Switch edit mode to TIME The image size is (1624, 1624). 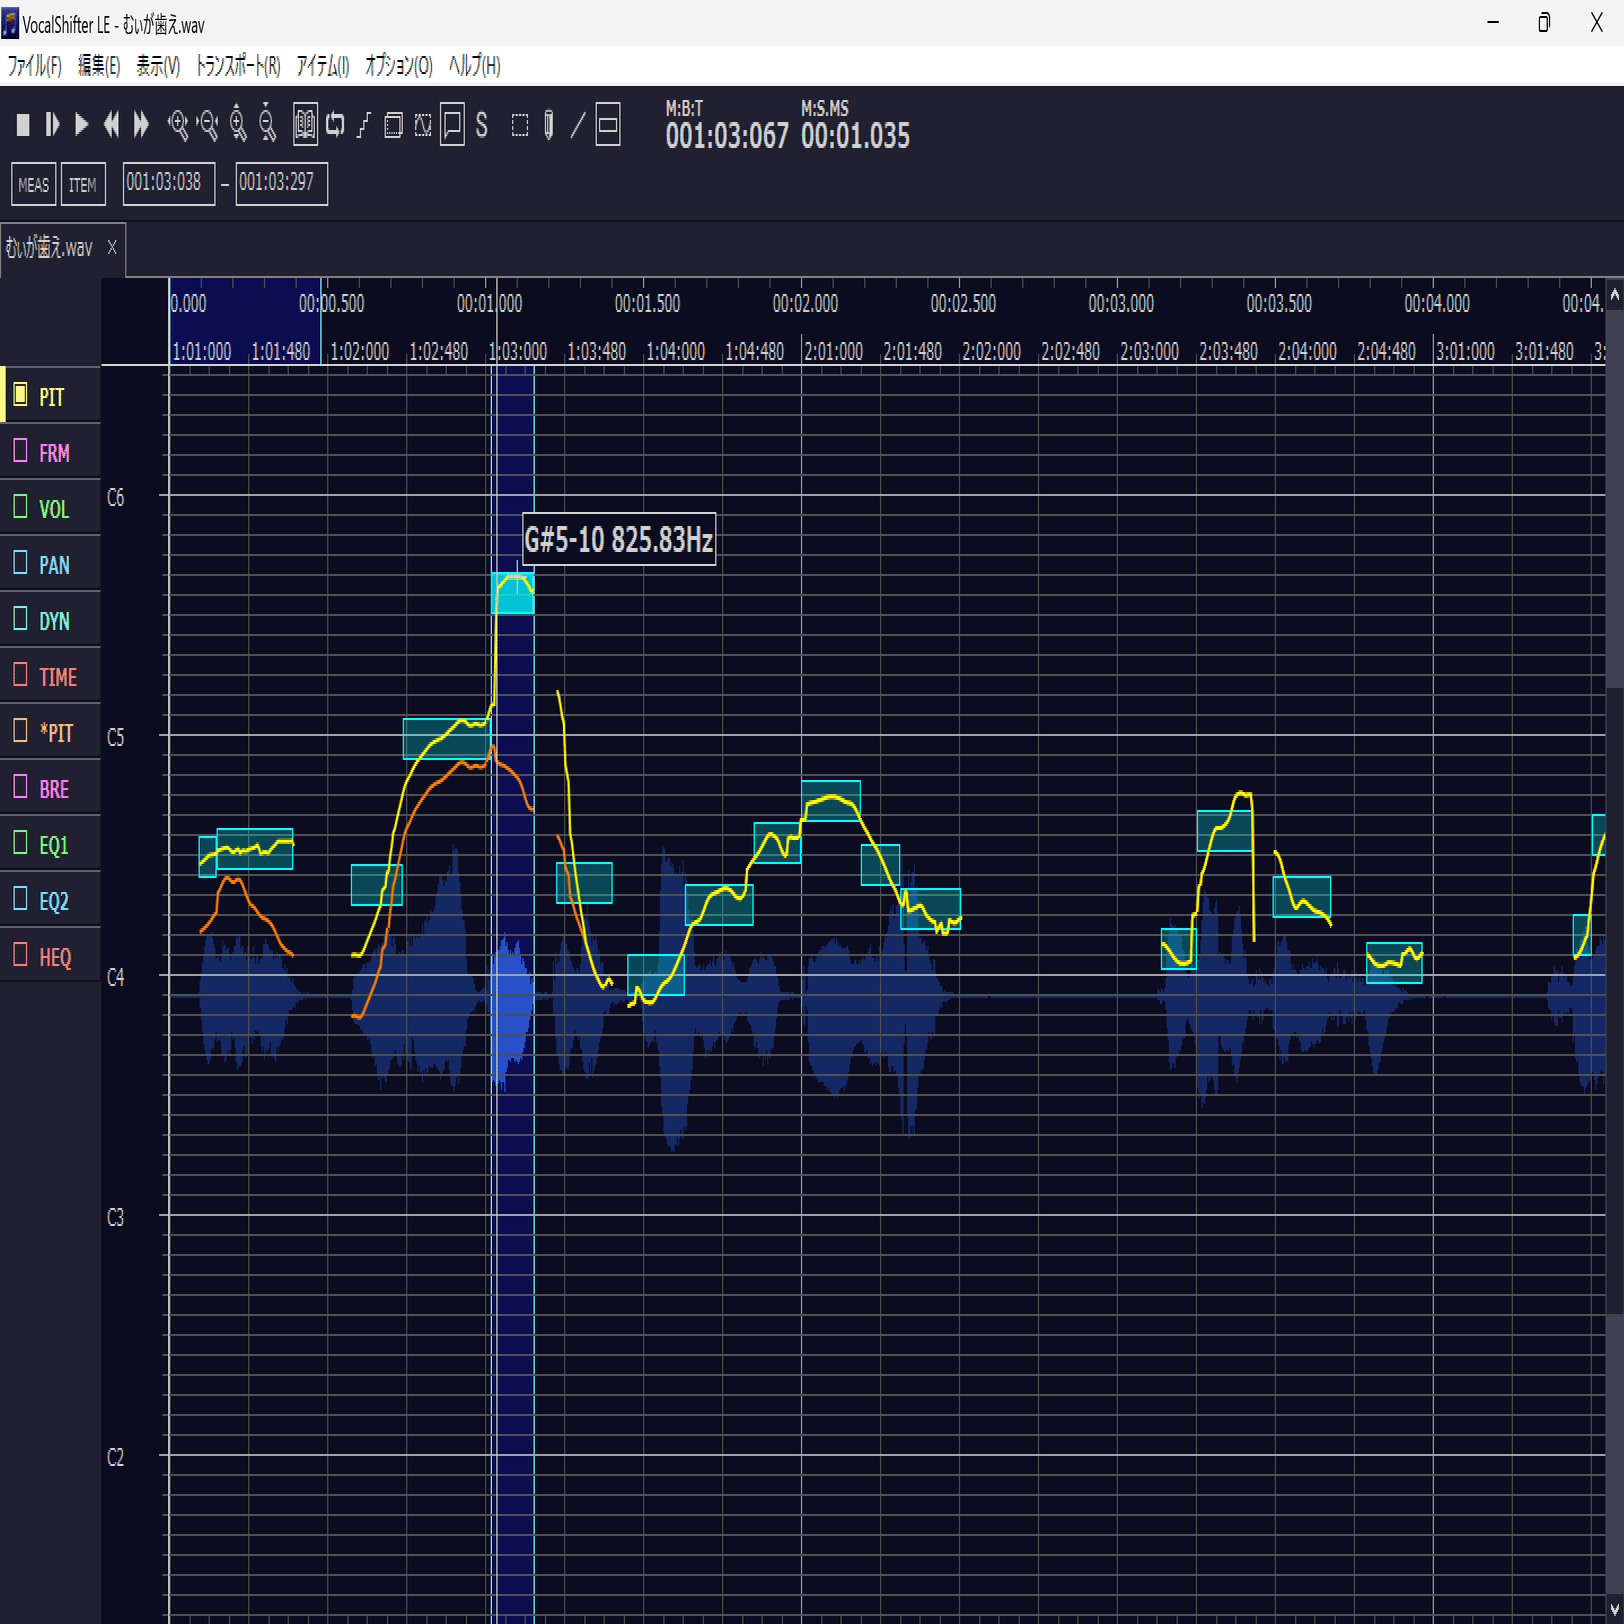tap(51, 676)
